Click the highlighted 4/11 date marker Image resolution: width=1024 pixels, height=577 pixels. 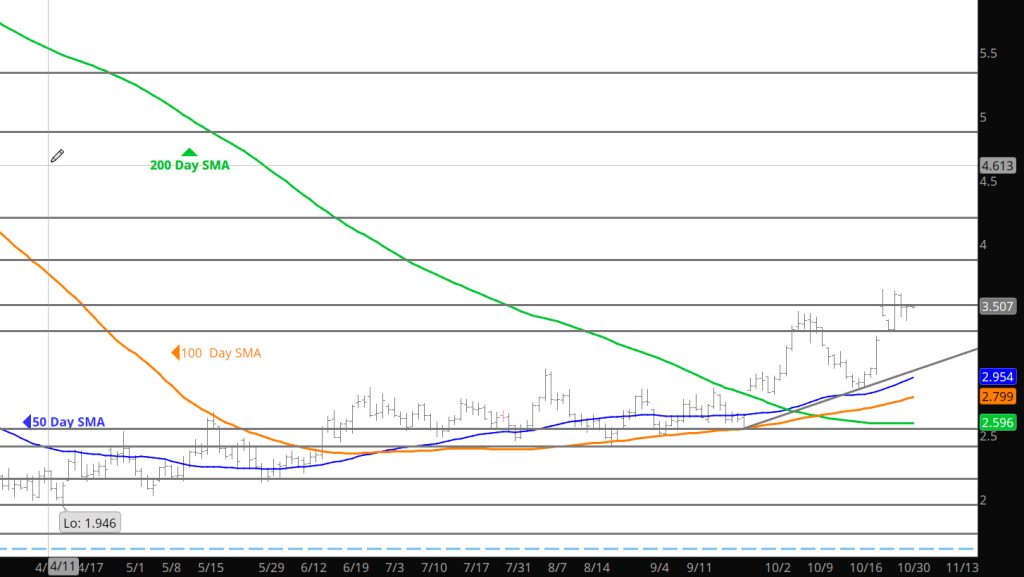[x=62, y=567]
